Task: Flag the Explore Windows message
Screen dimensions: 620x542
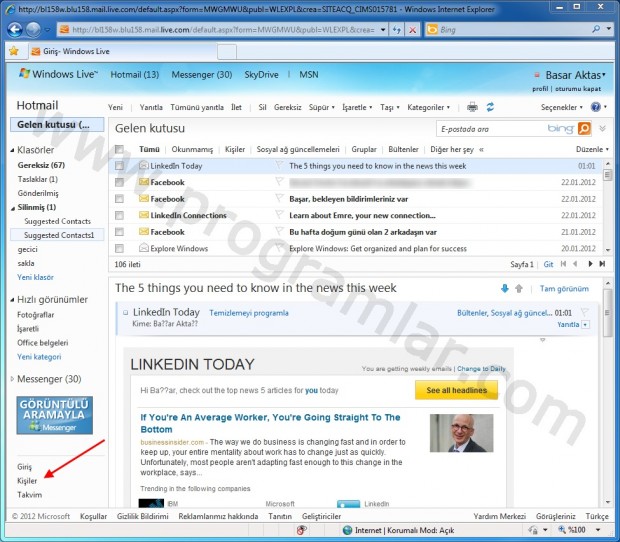Action: (279, 248)
